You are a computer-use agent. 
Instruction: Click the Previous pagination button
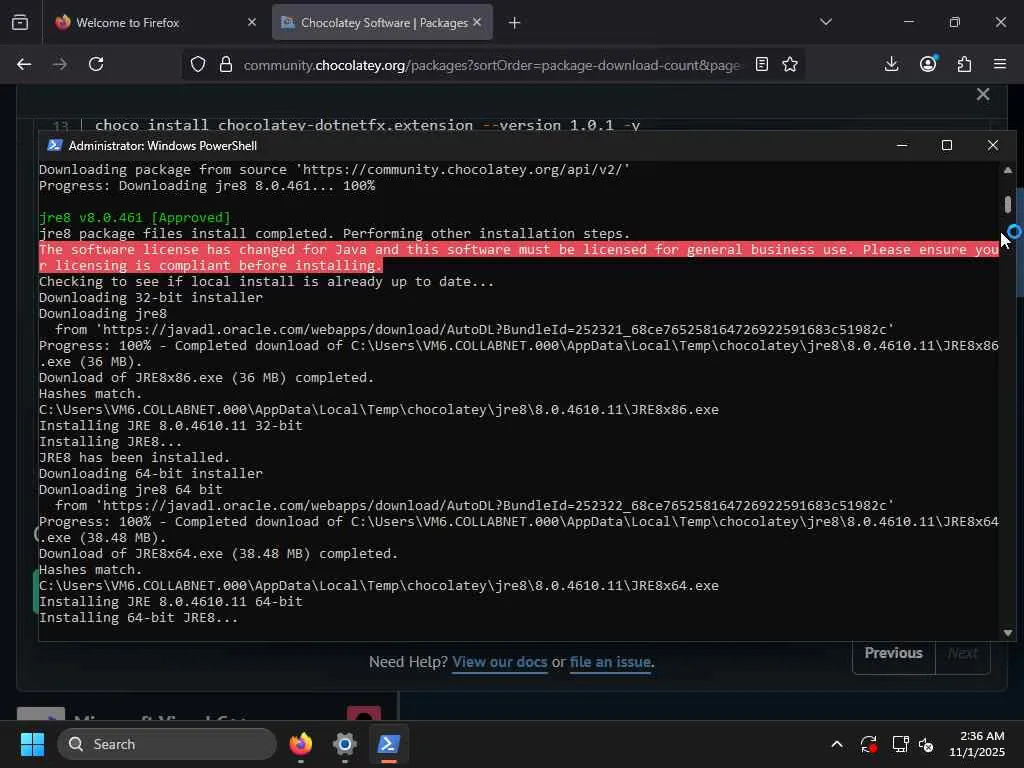point(893,654)
